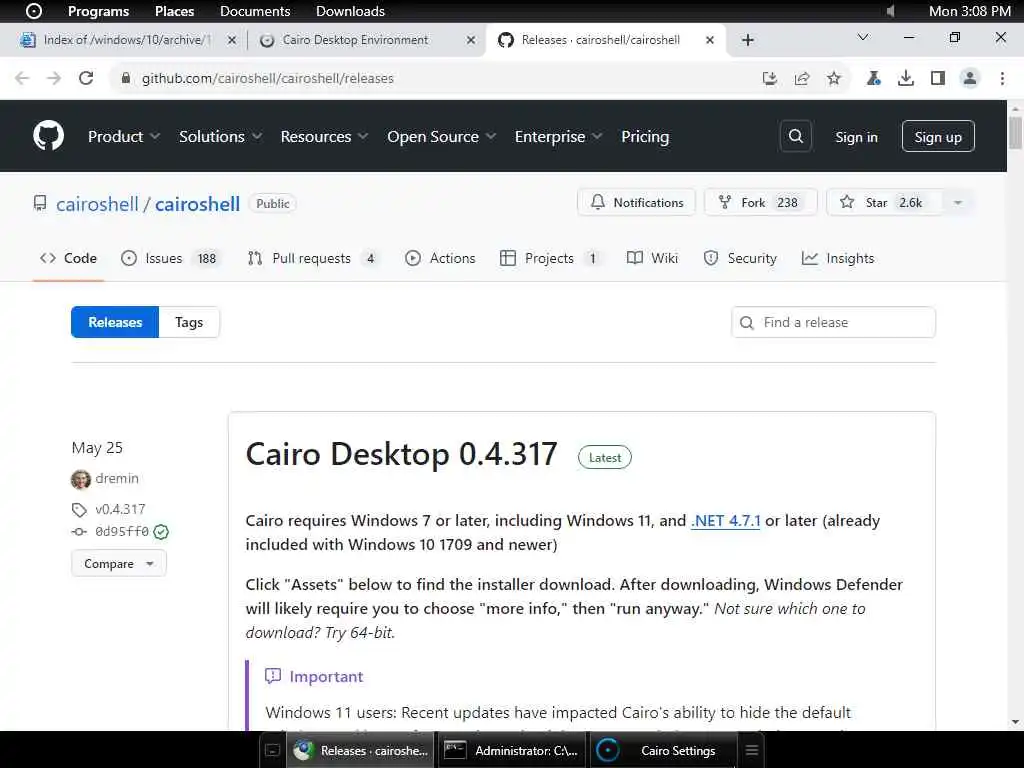The height and width of the screenshot is (768, 1024).
Task: Open the cairoshell owner link
Action: coord(97,204)
